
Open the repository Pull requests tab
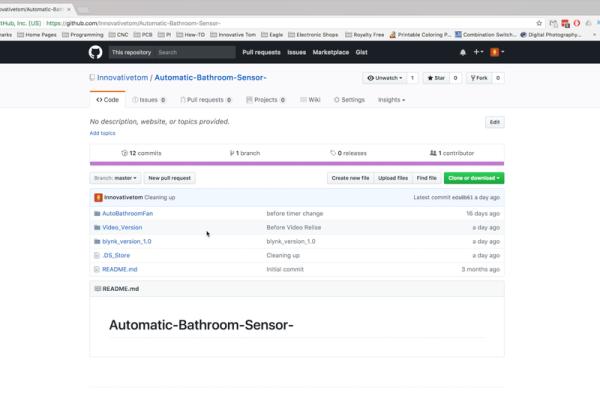pos(206,100)
